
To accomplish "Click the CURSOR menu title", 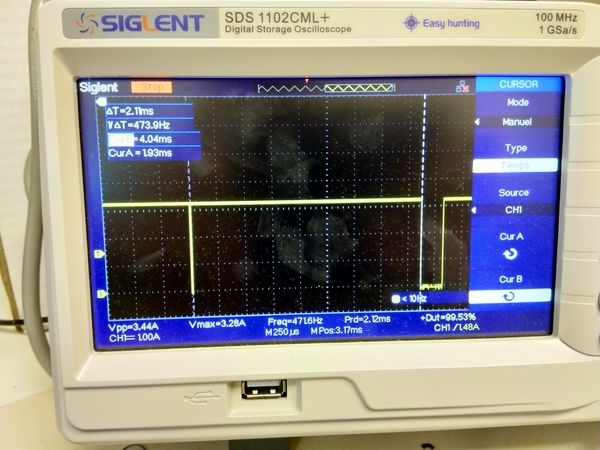I will [x=514, y=86].
